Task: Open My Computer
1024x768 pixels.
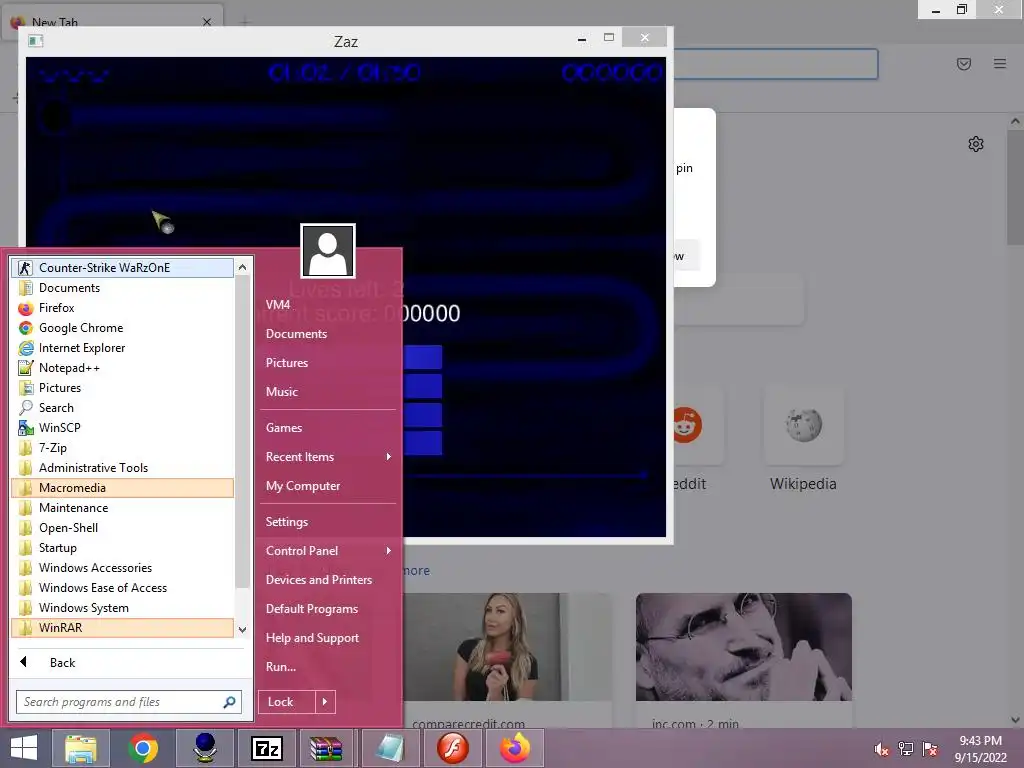Action: tap(328, 486)
